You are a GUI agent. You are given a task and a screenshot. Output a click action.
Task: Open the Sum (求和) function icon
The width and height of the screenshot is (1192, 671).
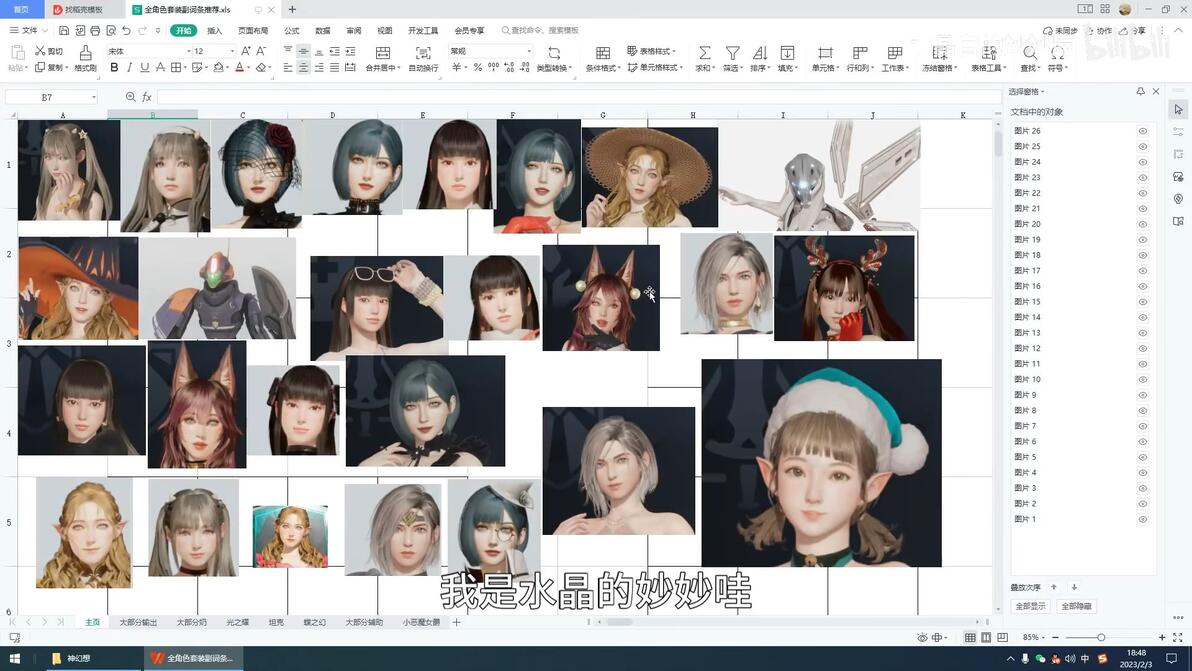(x=704, y=53)
